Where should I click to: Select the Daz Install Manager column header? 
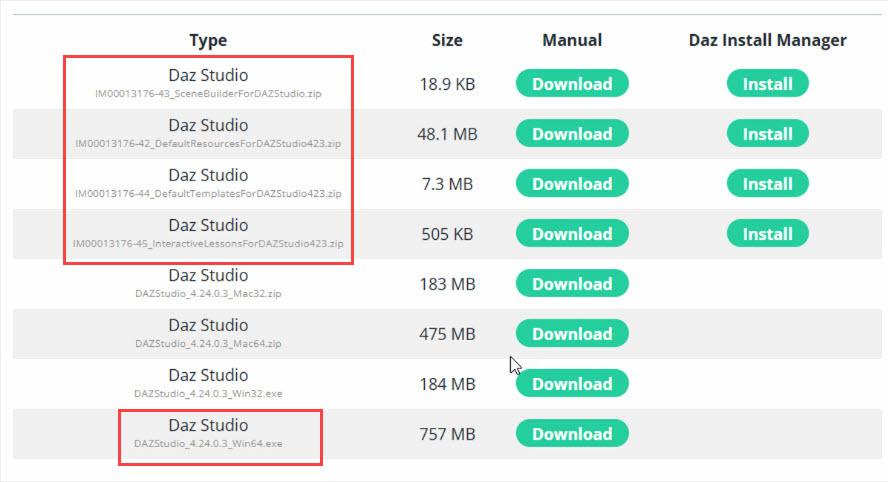click(767, 41)
